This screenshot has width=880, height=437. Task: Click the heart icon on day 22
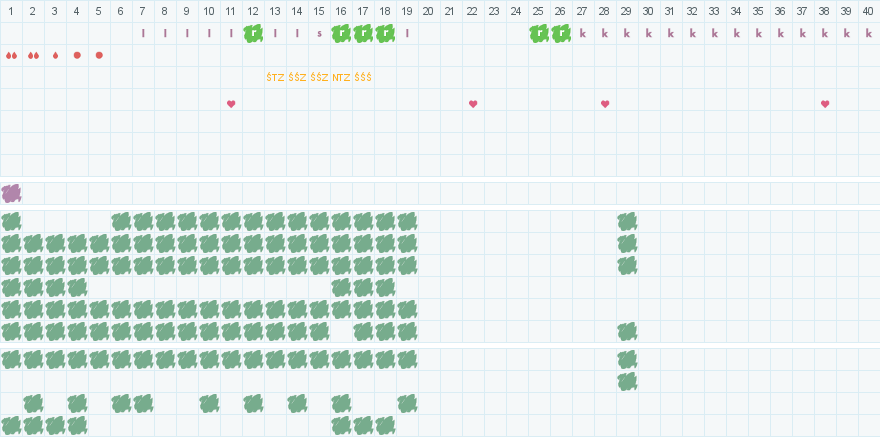point(473,104)
